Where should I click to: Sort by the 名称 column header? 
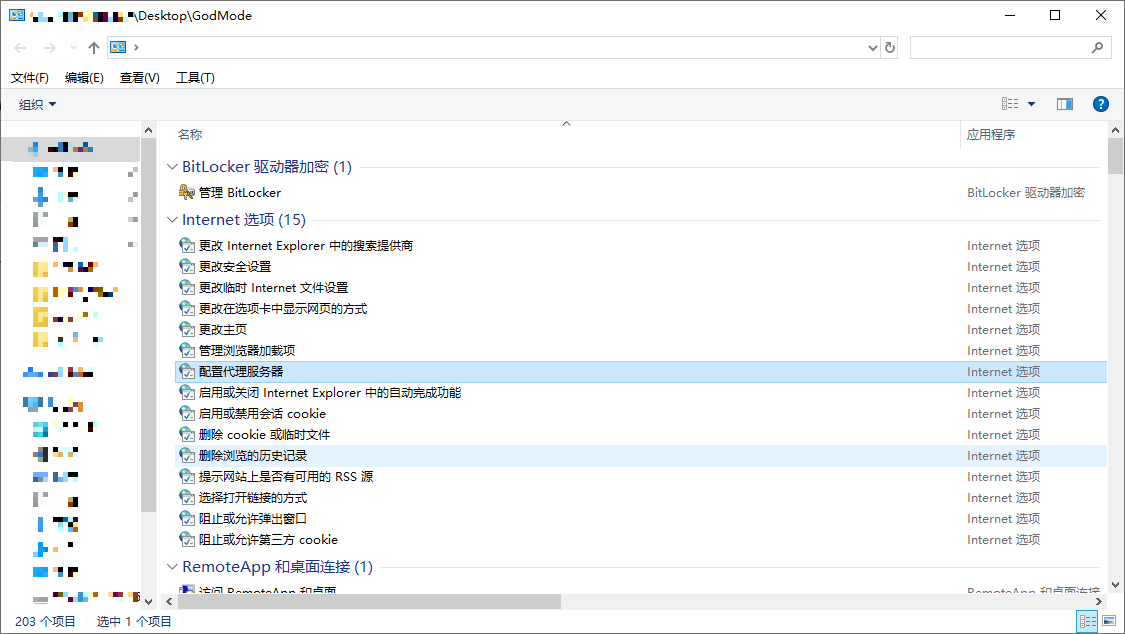point(190,135)
